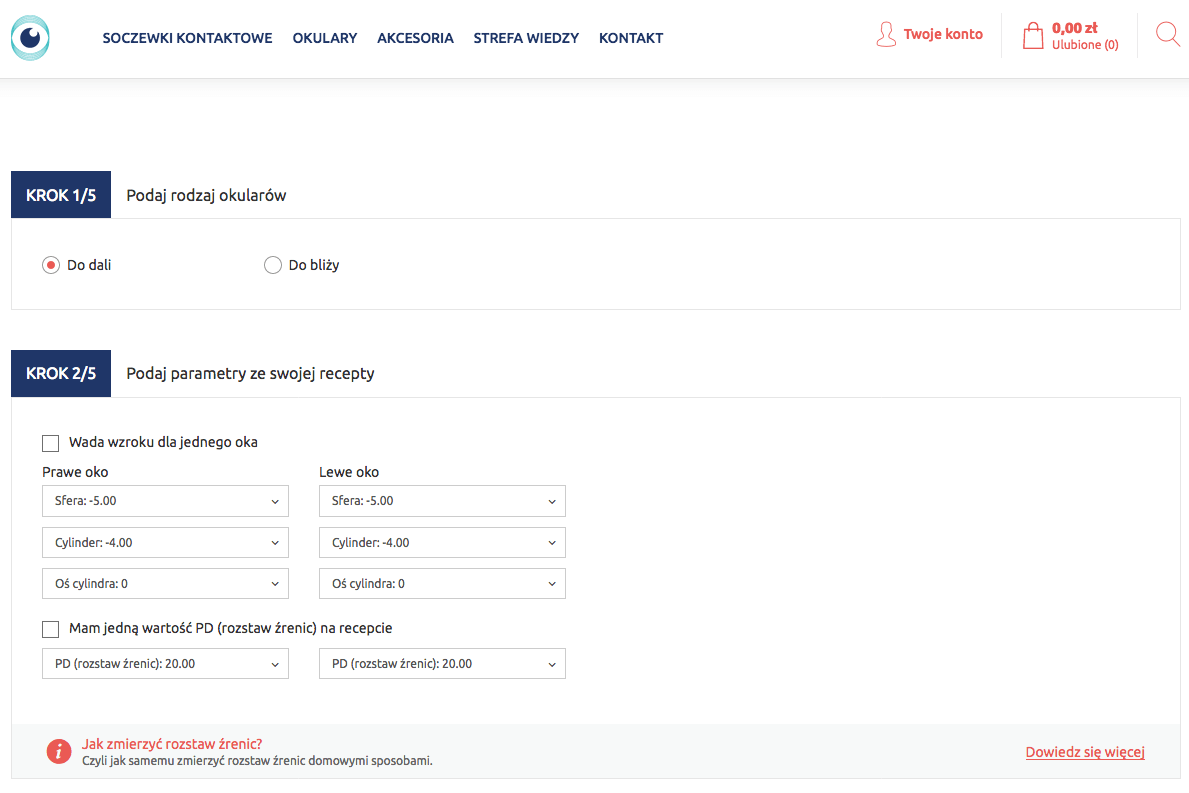
Task: Click the magnifying glass search icon
Action: (x=1167, y=35)
